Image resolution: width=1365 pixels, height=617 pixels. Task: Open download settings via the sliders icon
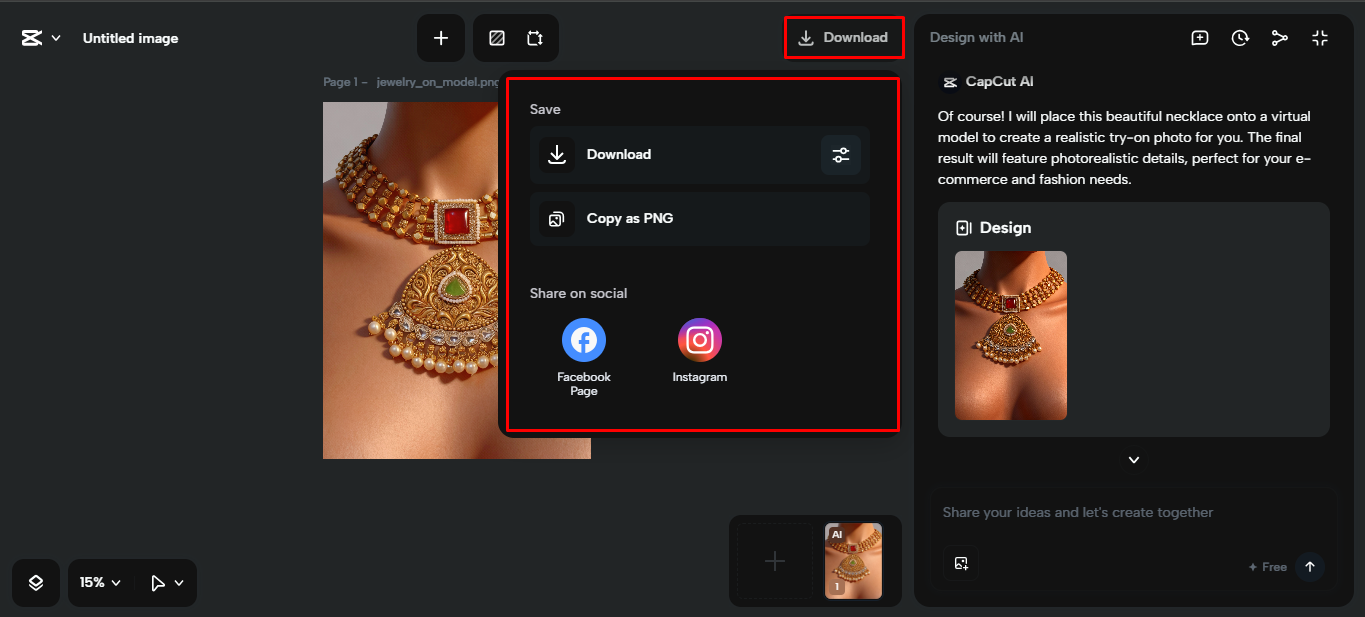[840, 155]
